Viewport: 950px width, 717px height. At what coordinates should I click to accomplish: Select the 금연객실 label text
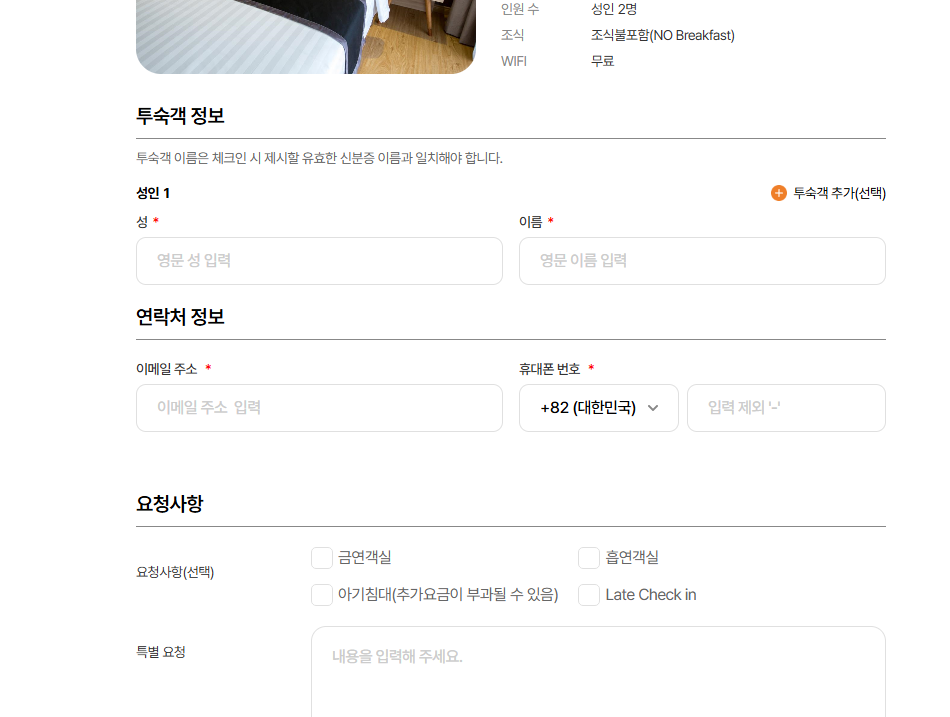tap(365, 558)
